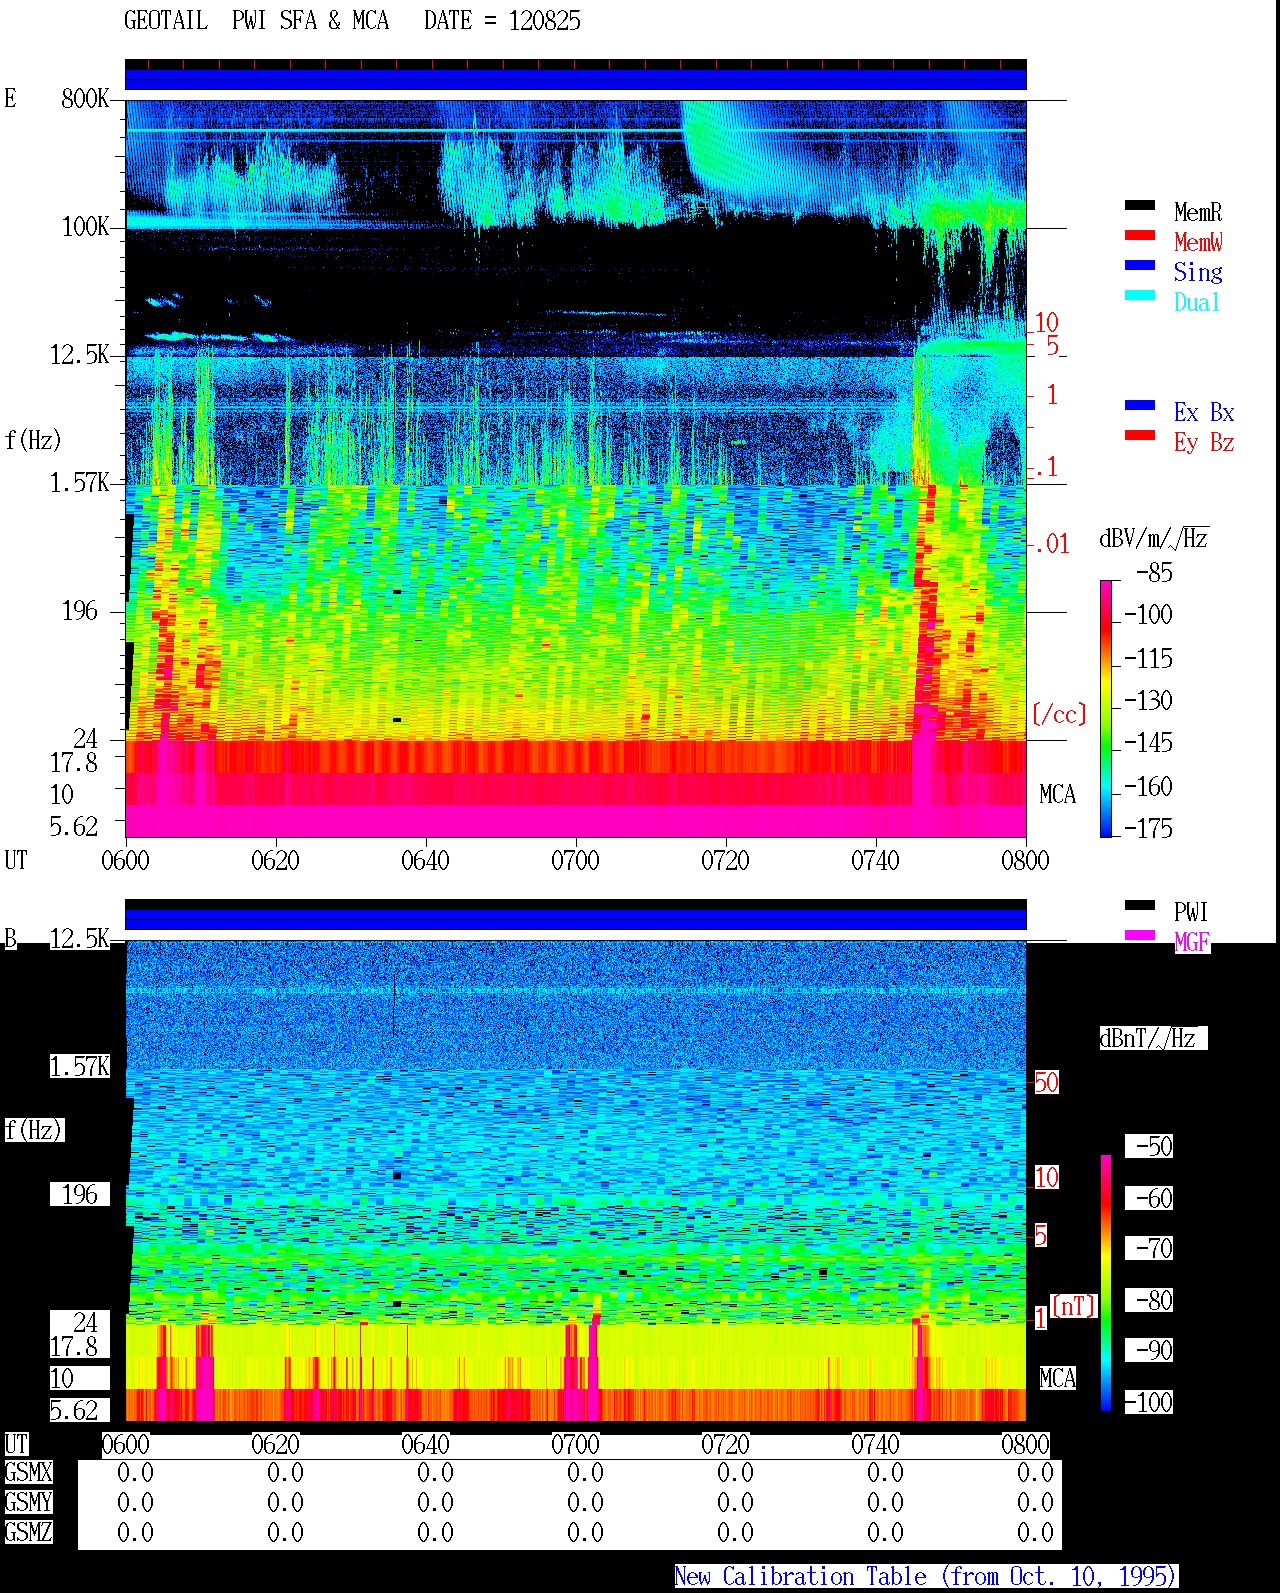1280x1593 pixels.
Task: Open the "New Calibration Table" note
Action: coord(926,1577)
